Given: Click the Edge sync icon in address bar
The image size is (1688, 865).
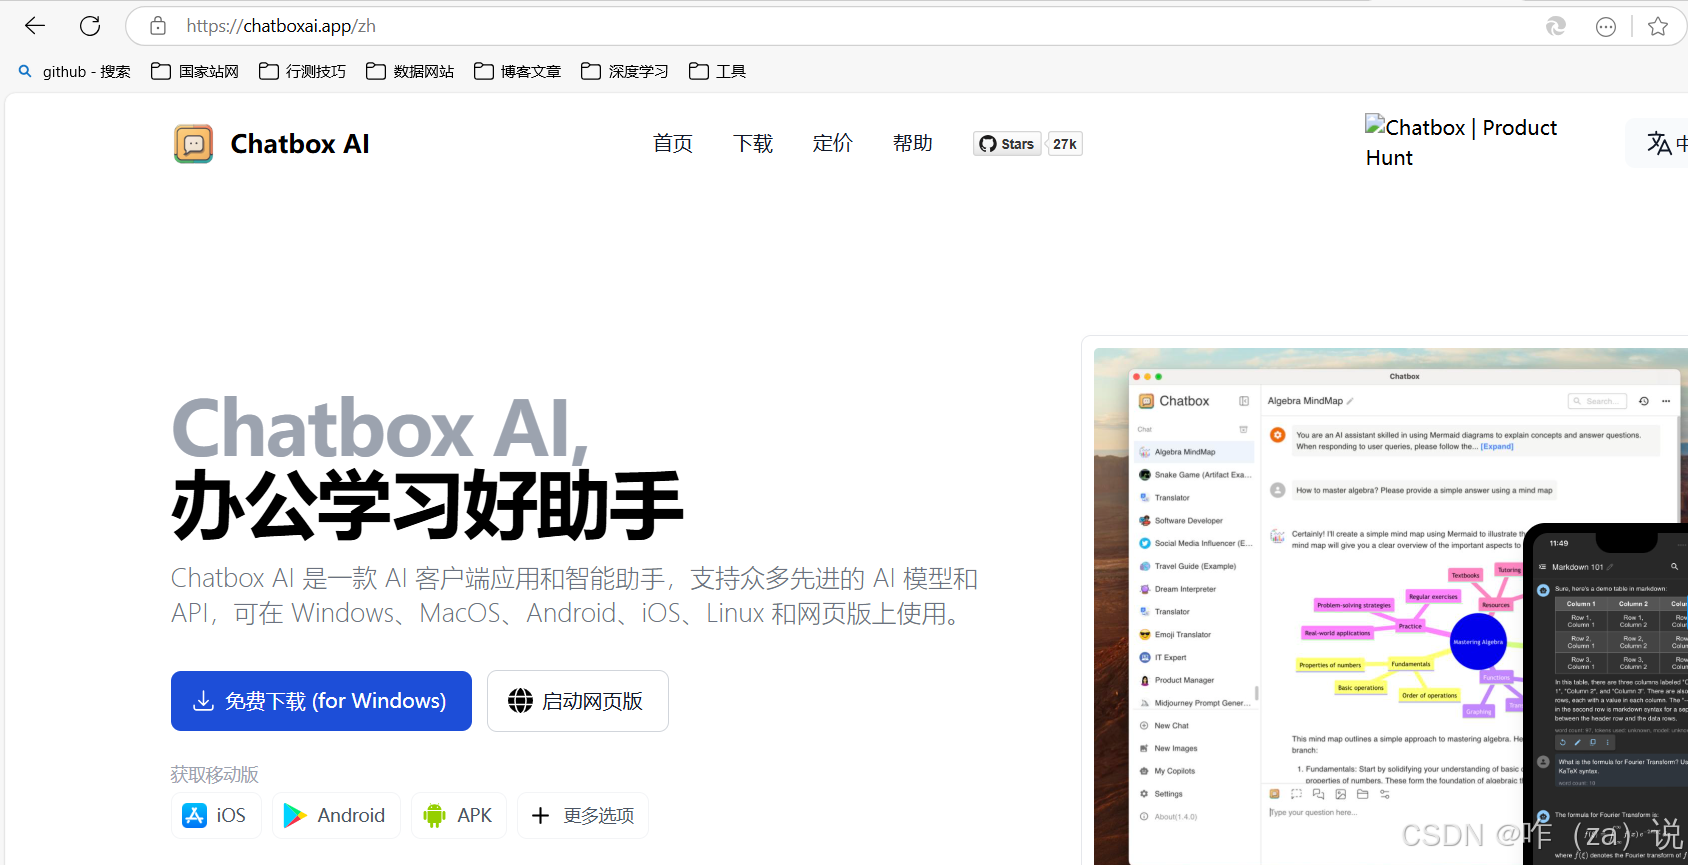Looking at the screenshot, I should (1556, 27).
